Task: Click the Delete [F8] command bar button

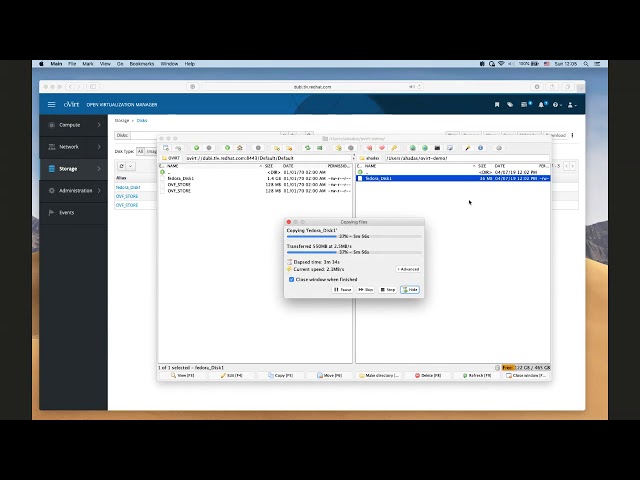Action: tap(428, 375)
